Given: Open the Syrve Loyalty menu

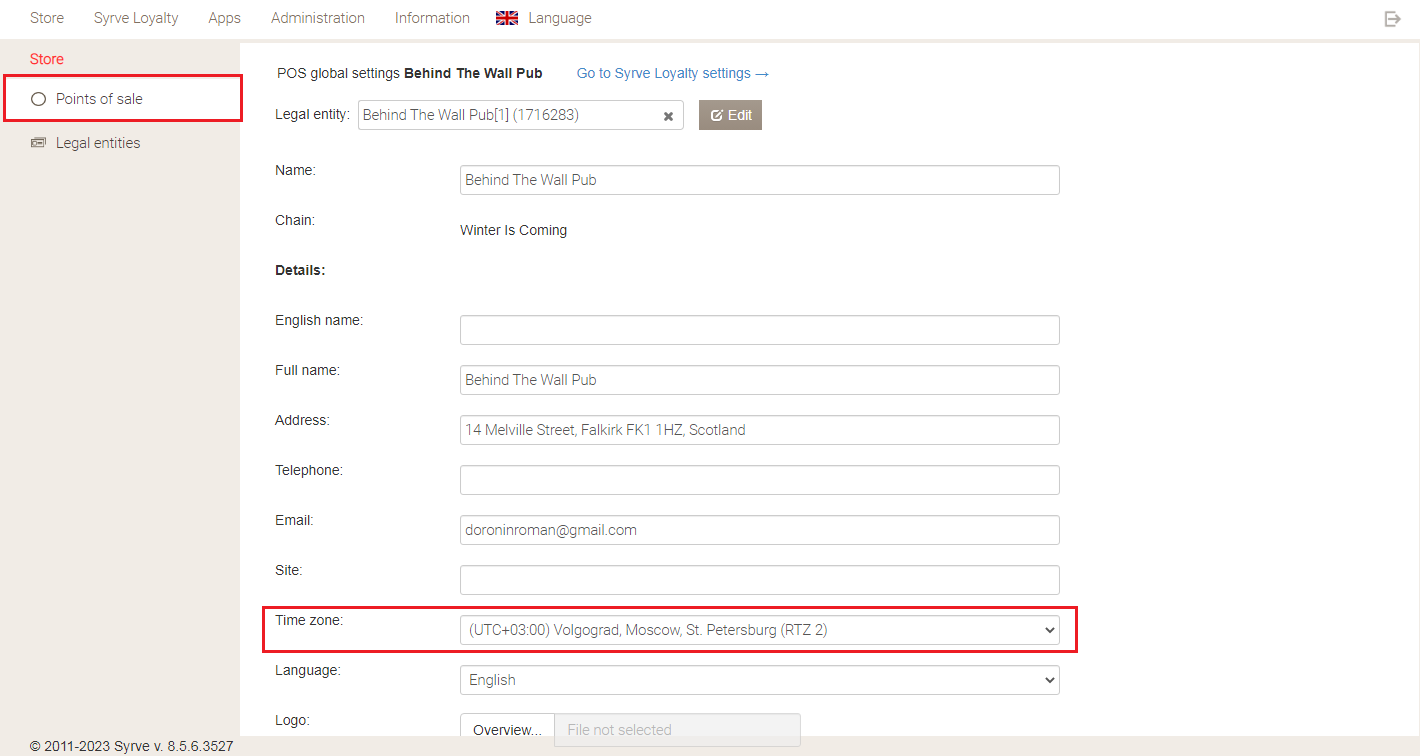Looking at the screenshot, I should pyautogui.click(x=136, y=18).
